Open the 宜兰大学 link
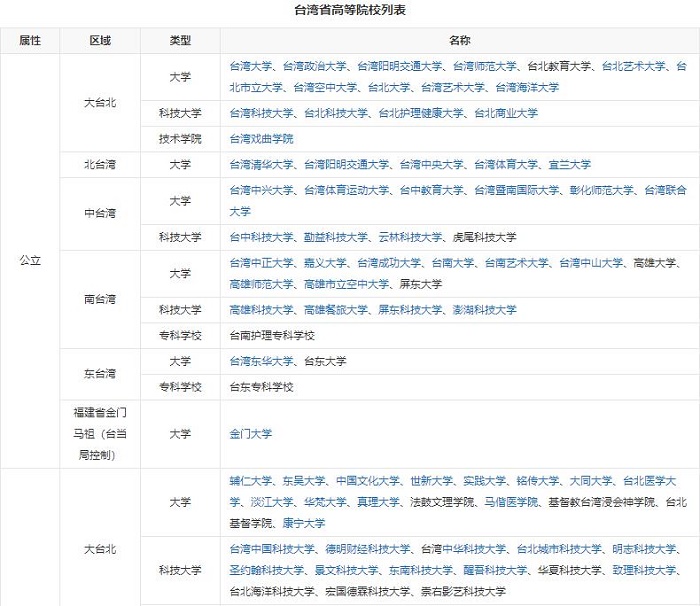The image size is (700, 606). [569, 165]
